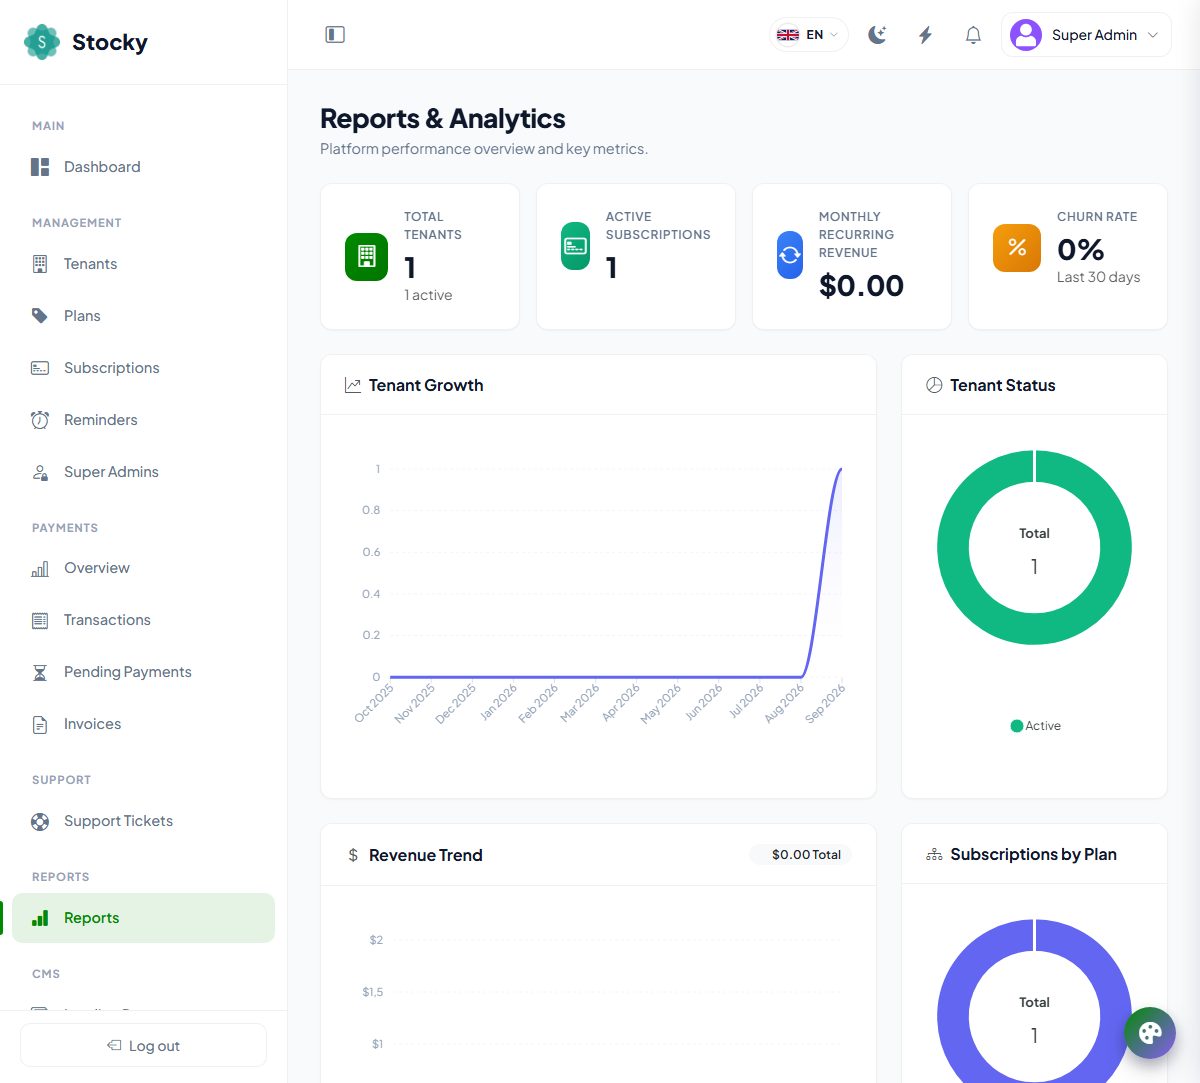
Task: View Invoices from sidebar
Action: tap(144, 724)
